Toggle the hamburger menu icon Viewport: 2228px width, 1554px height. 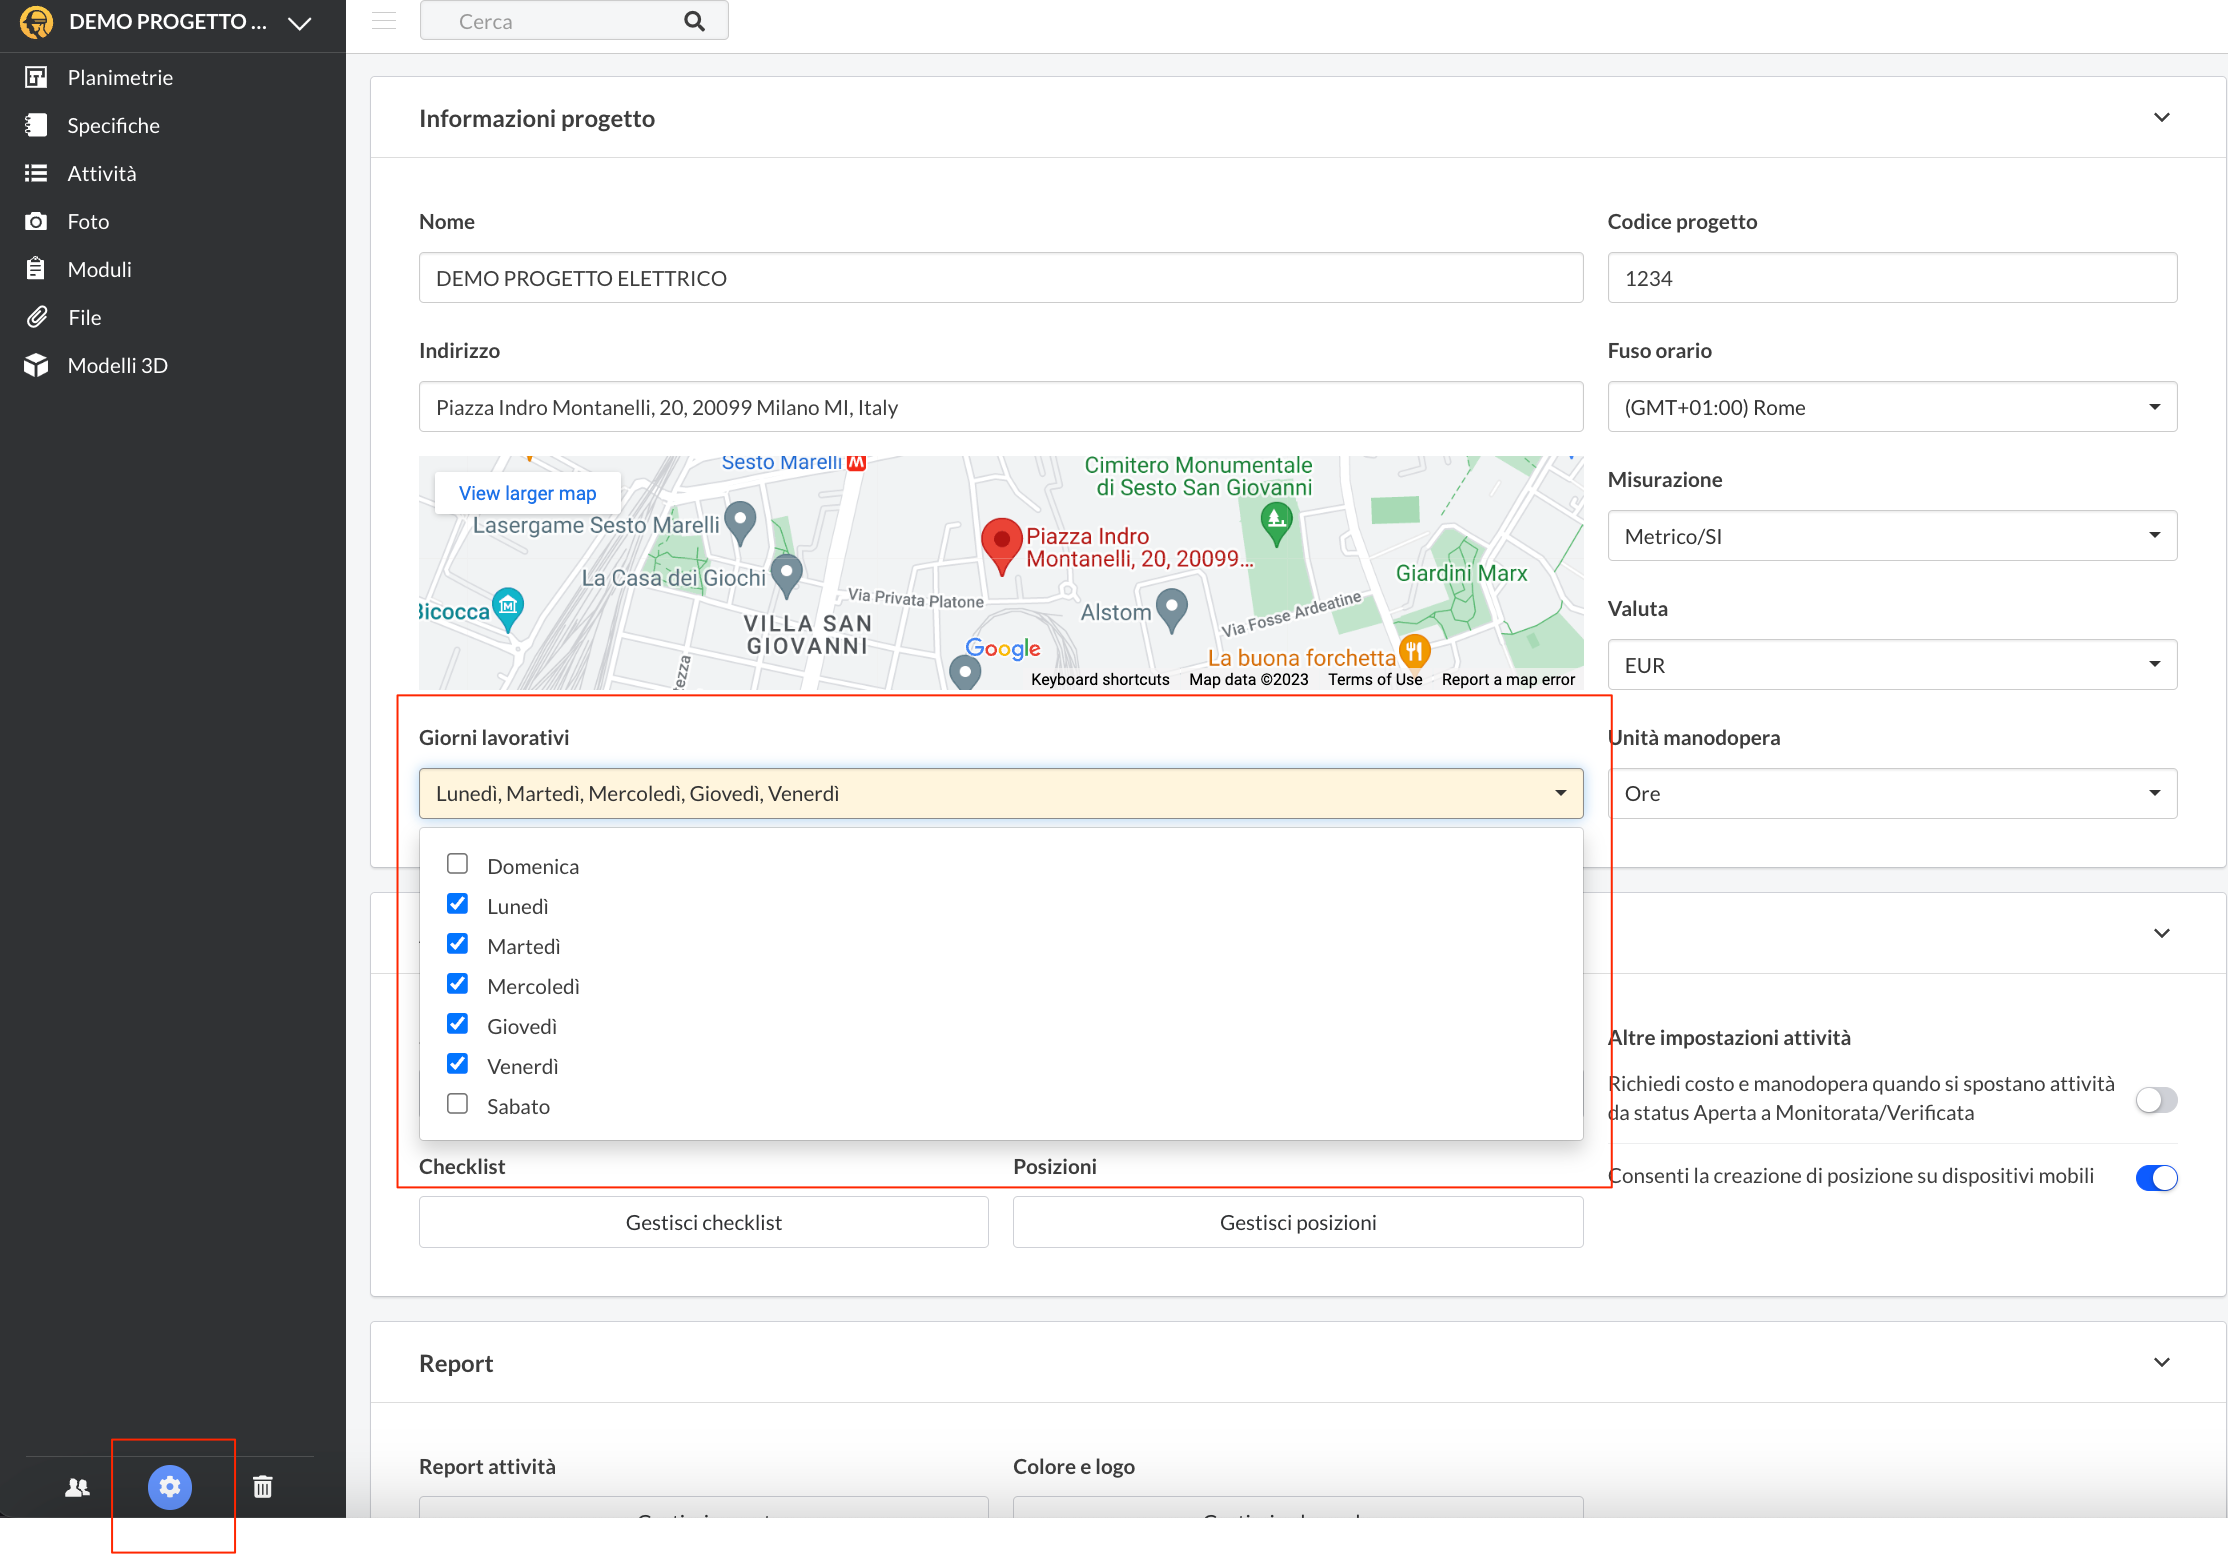click(384, 21)
